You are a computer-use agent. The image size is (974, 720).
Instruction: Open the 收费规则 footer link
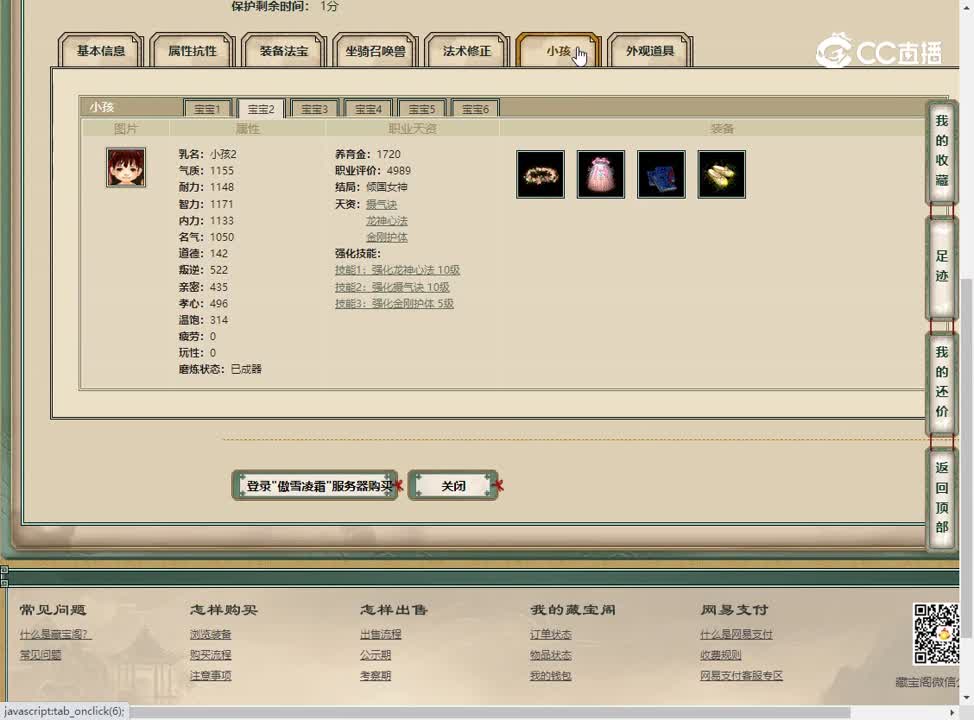tap(721, 655)
